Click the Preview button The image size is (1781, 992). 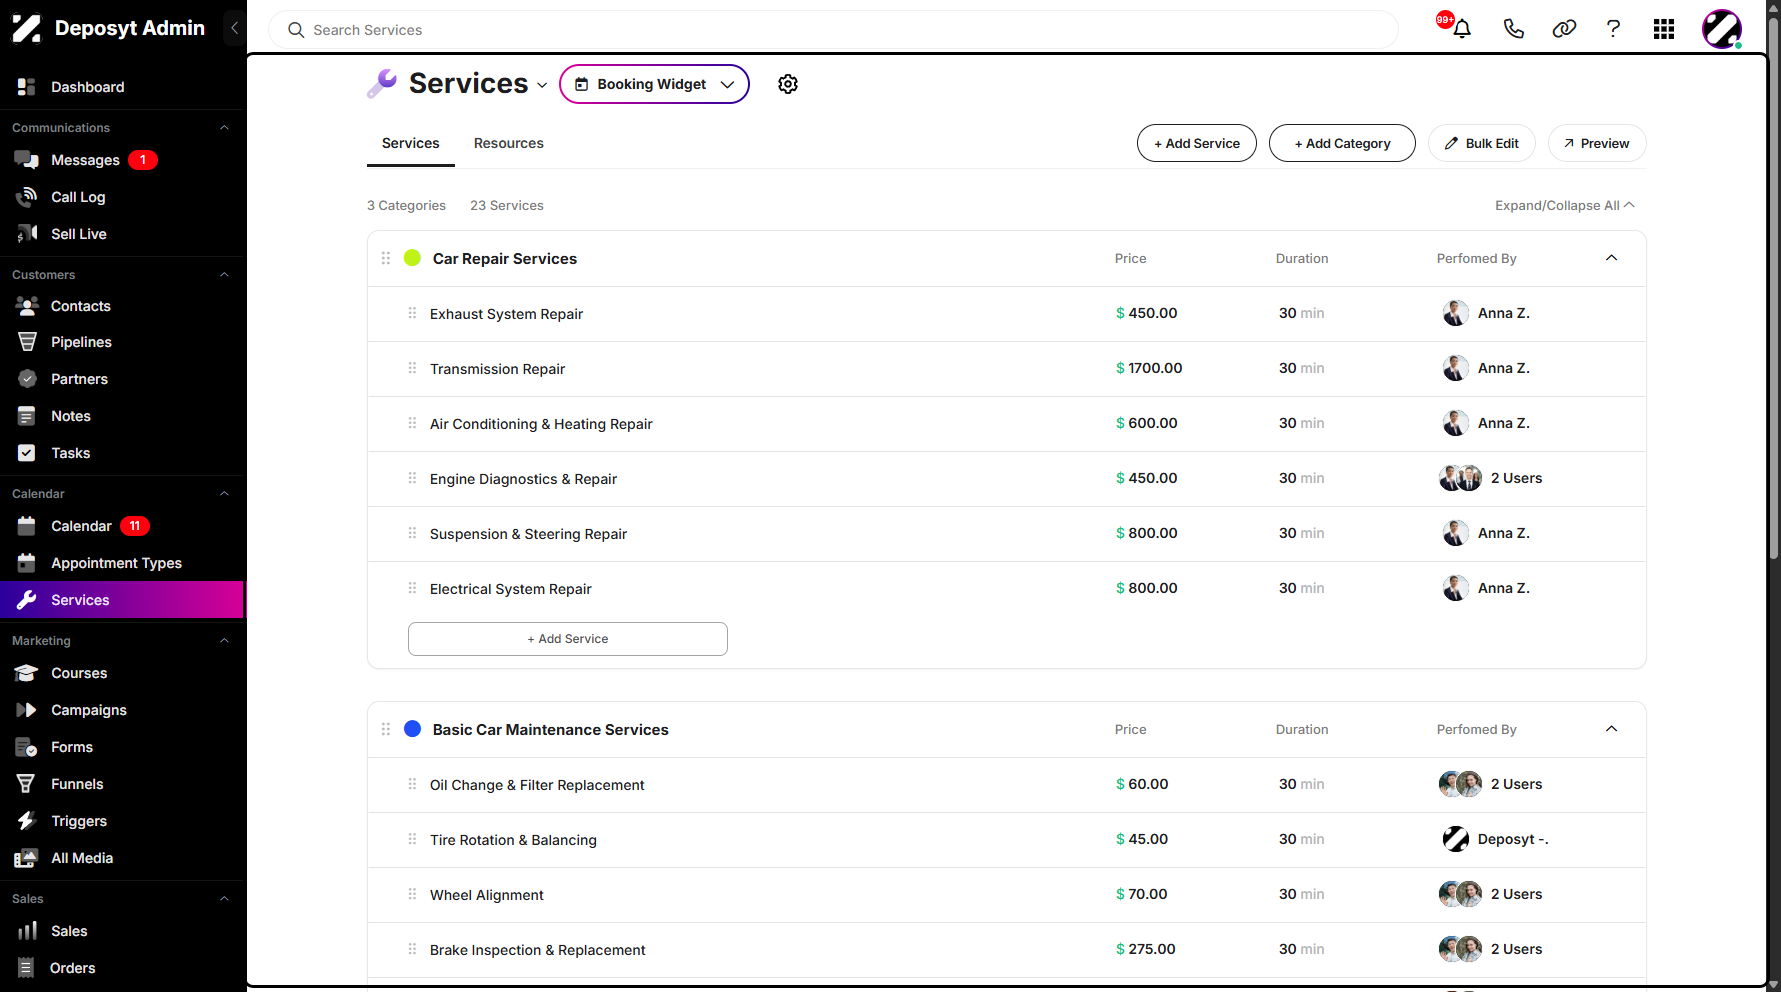1597,143
